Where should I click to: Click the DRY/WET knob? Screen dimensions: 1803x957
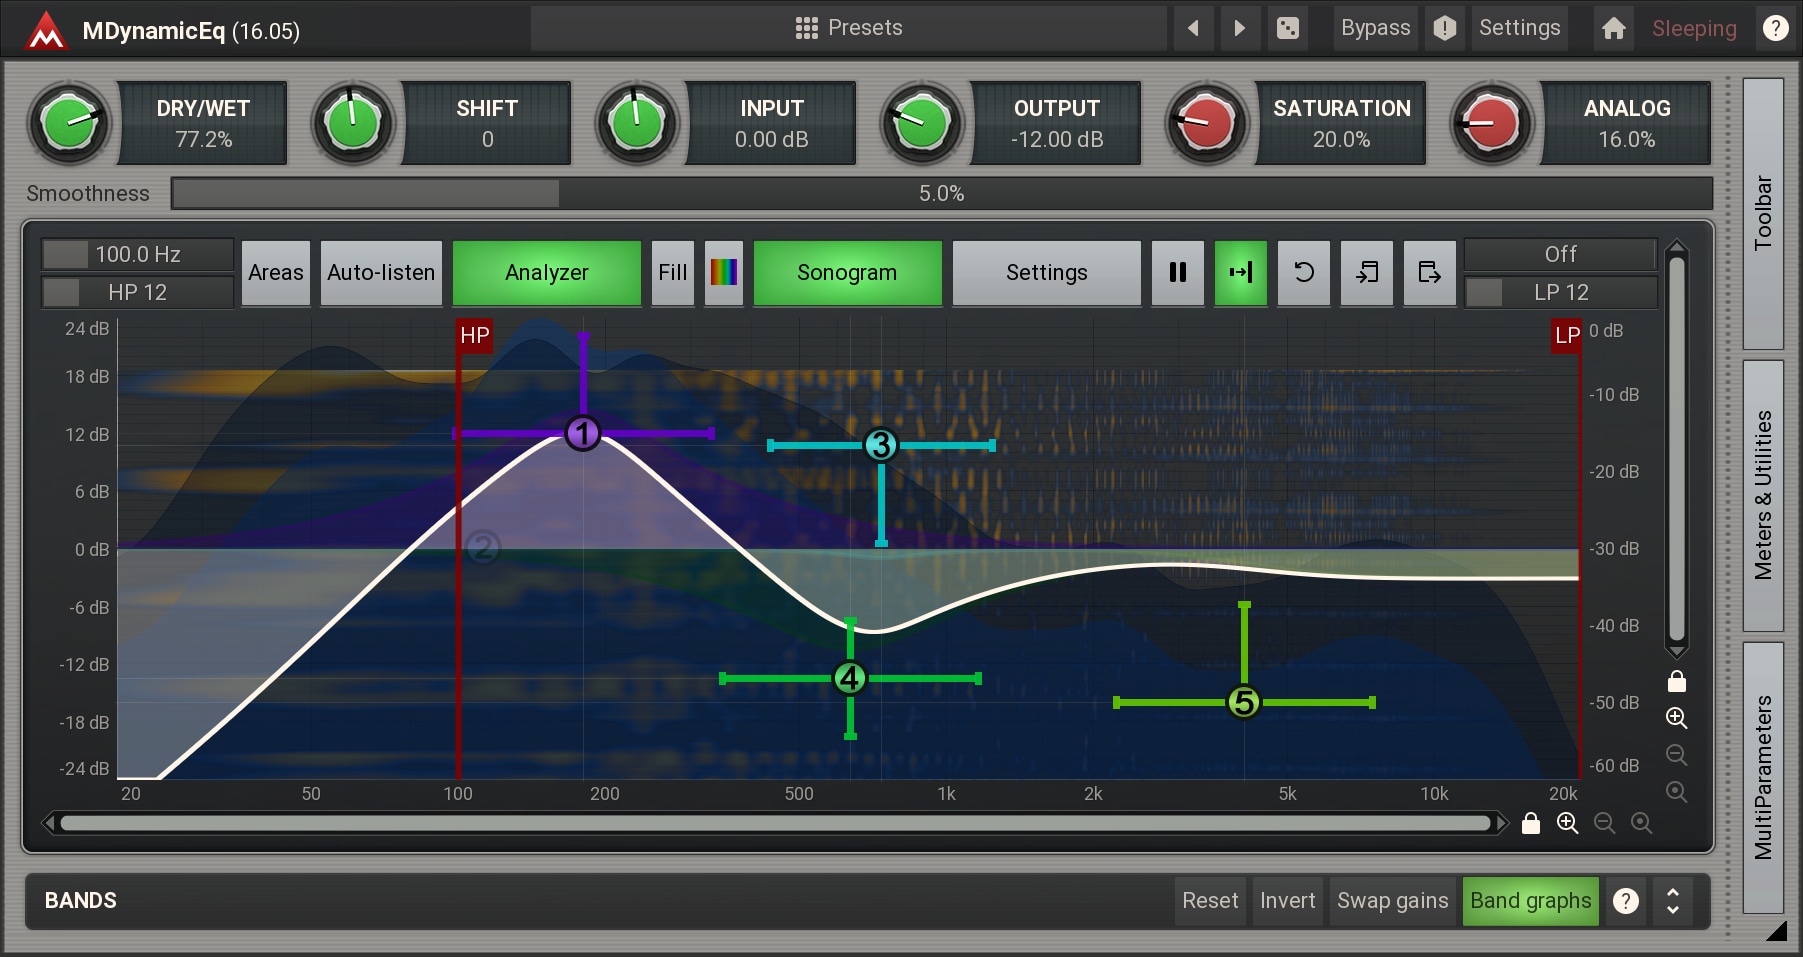point(69,123)
